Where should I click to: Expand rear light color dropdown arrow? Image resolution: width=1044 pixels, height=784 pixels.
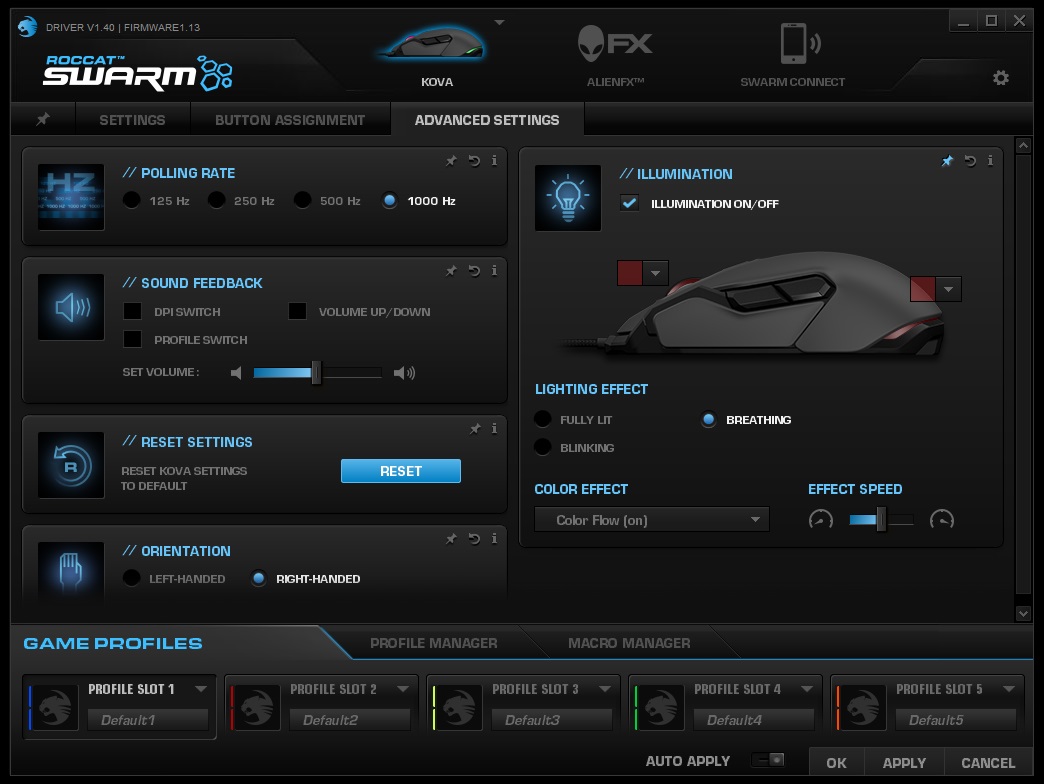[x=949, y=289]
